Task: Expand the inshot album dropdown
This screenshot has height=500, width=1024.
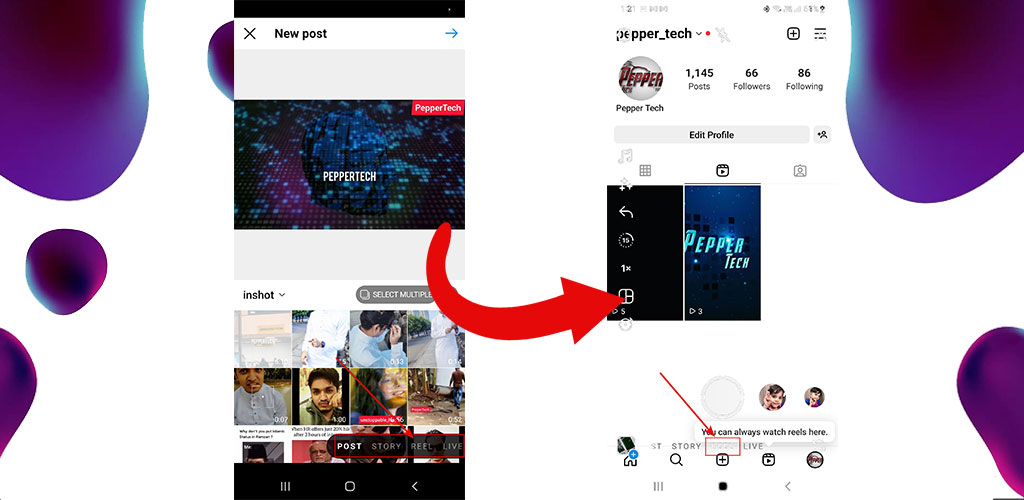Action: [264, 295]
